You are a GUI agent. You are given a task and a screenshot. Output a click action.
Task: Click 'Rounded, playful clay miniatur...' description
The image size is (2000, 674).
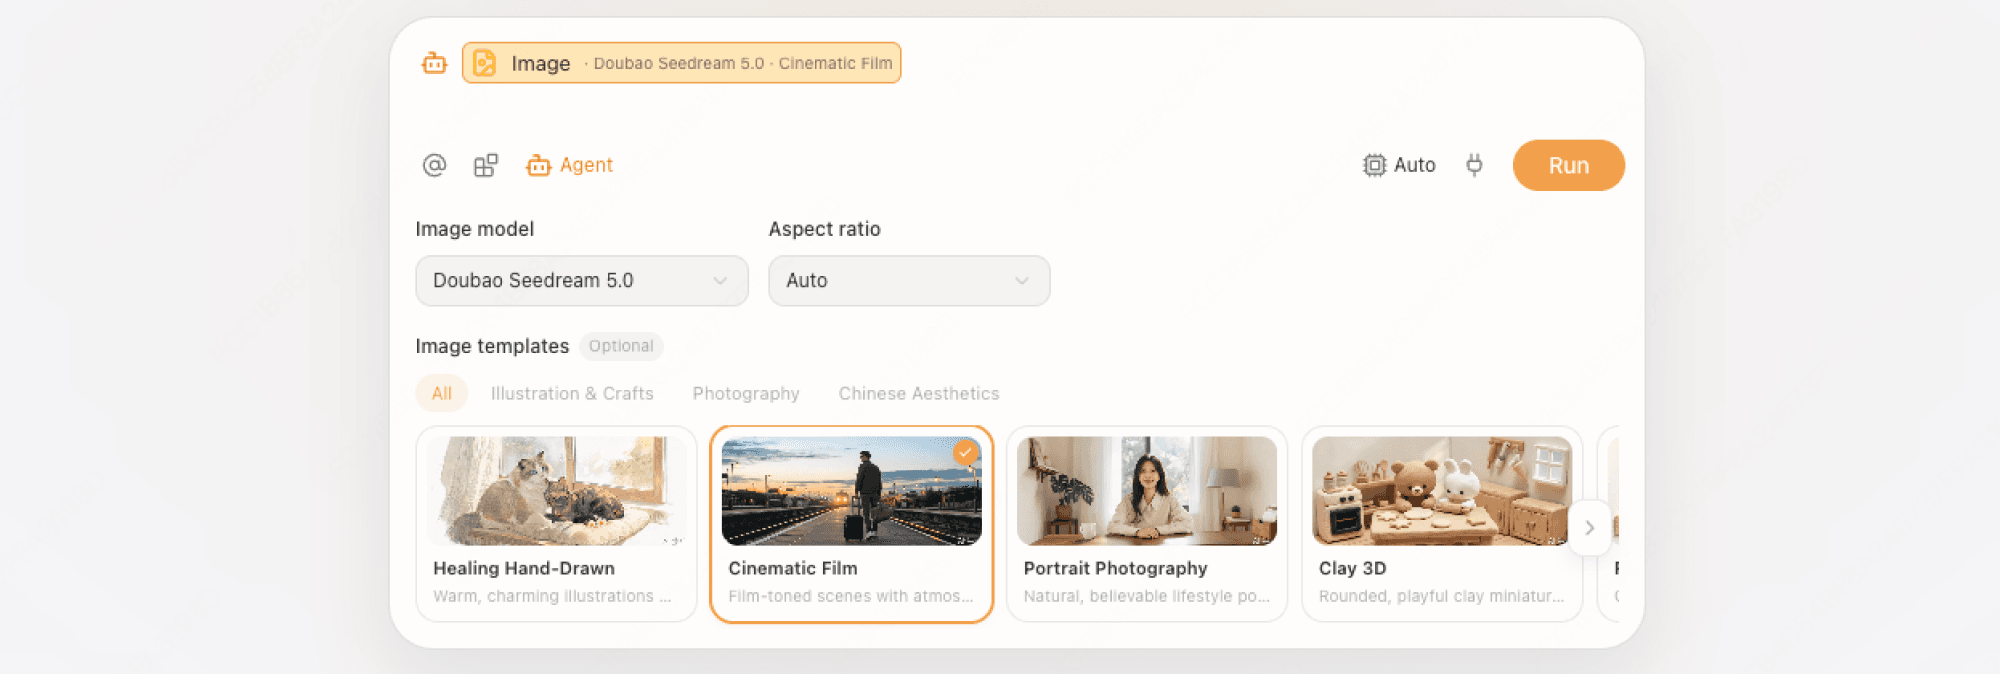1442,597
